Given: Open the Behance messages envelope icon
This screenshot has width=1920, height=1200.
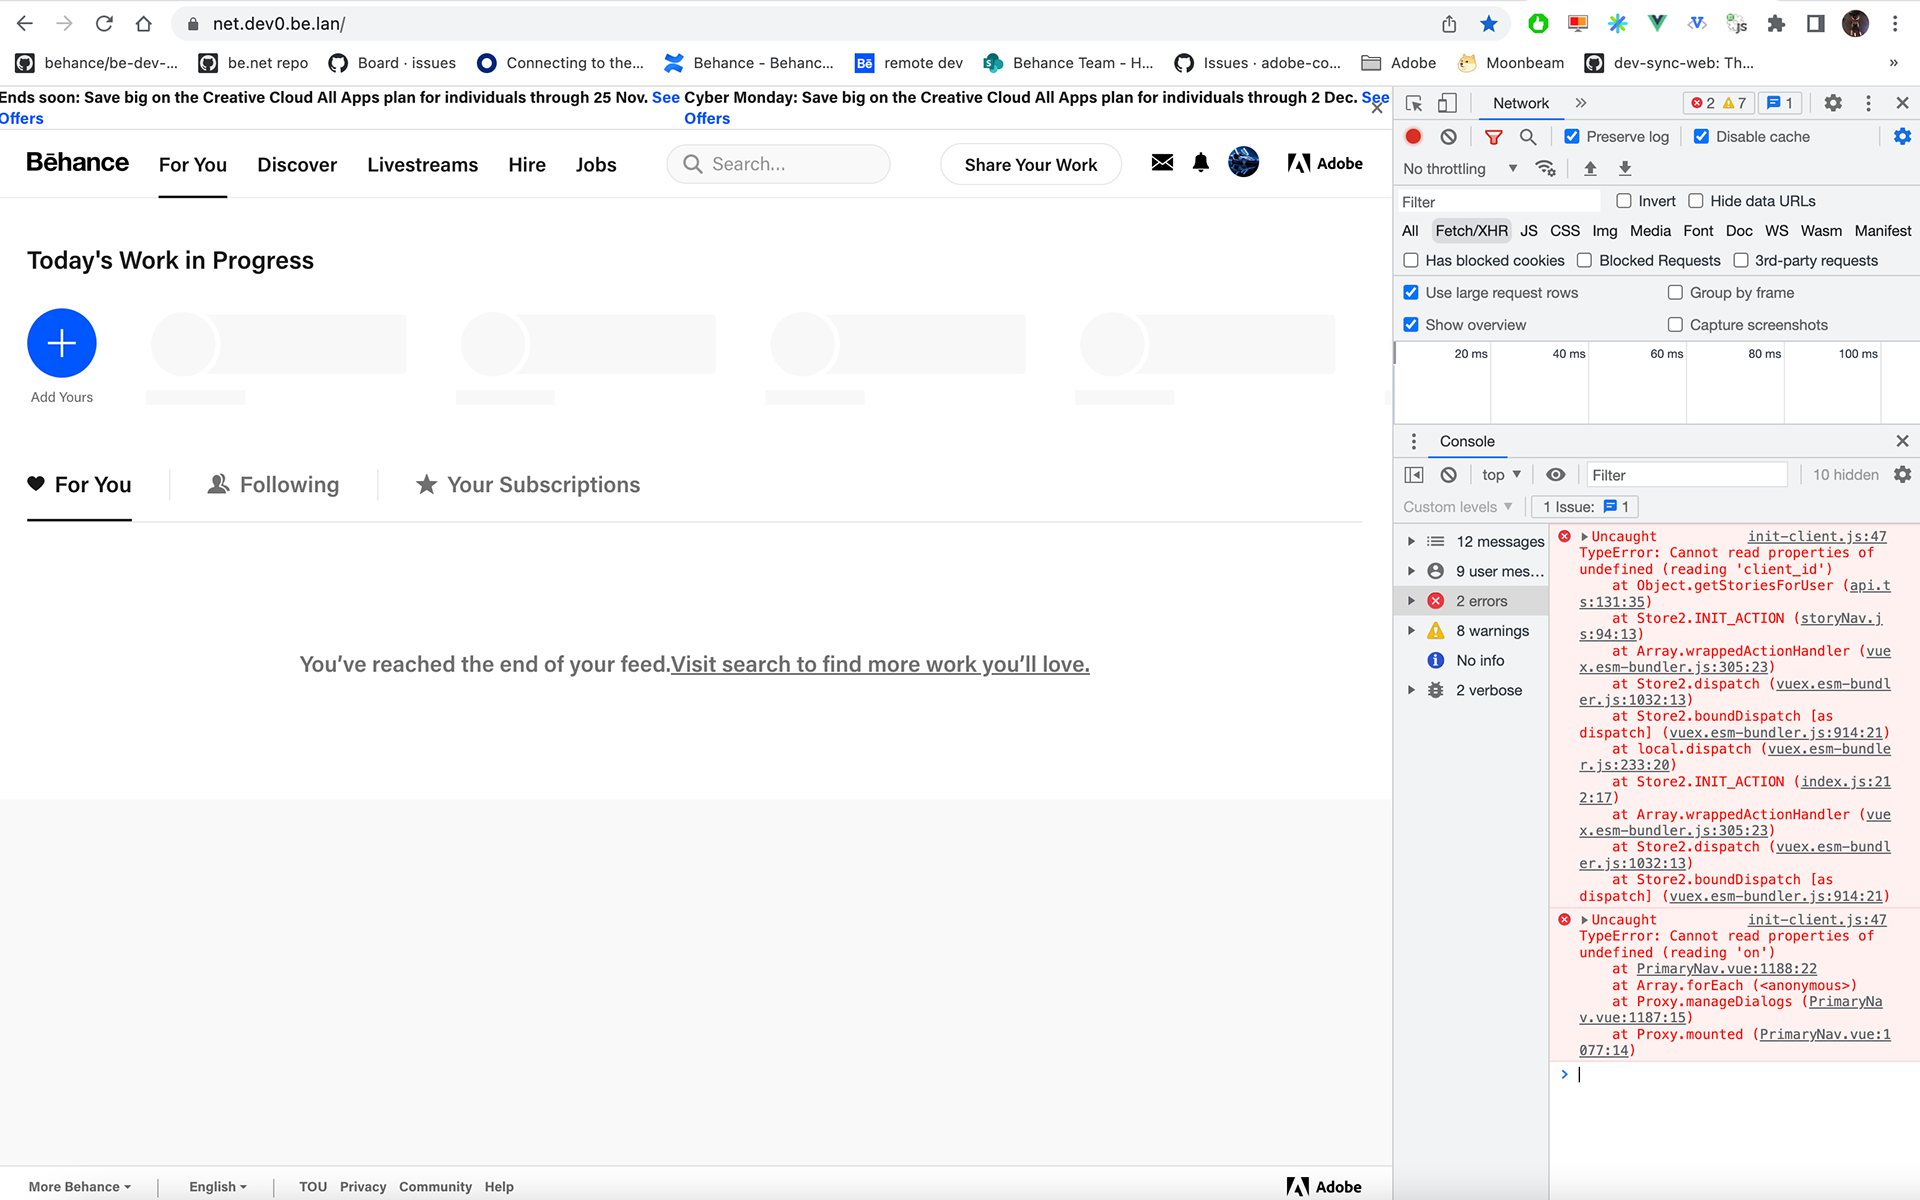Looking at the screenshot, I should [1162, 163].
